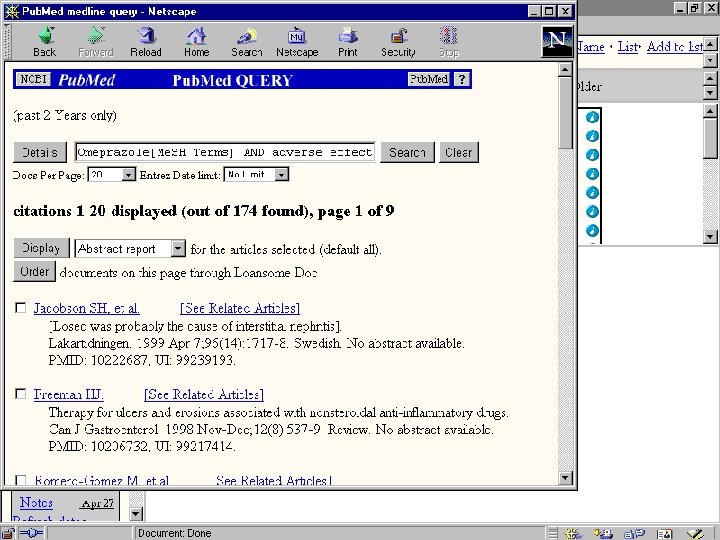Open the Jacobson SH, et al. link

point(86,308)
